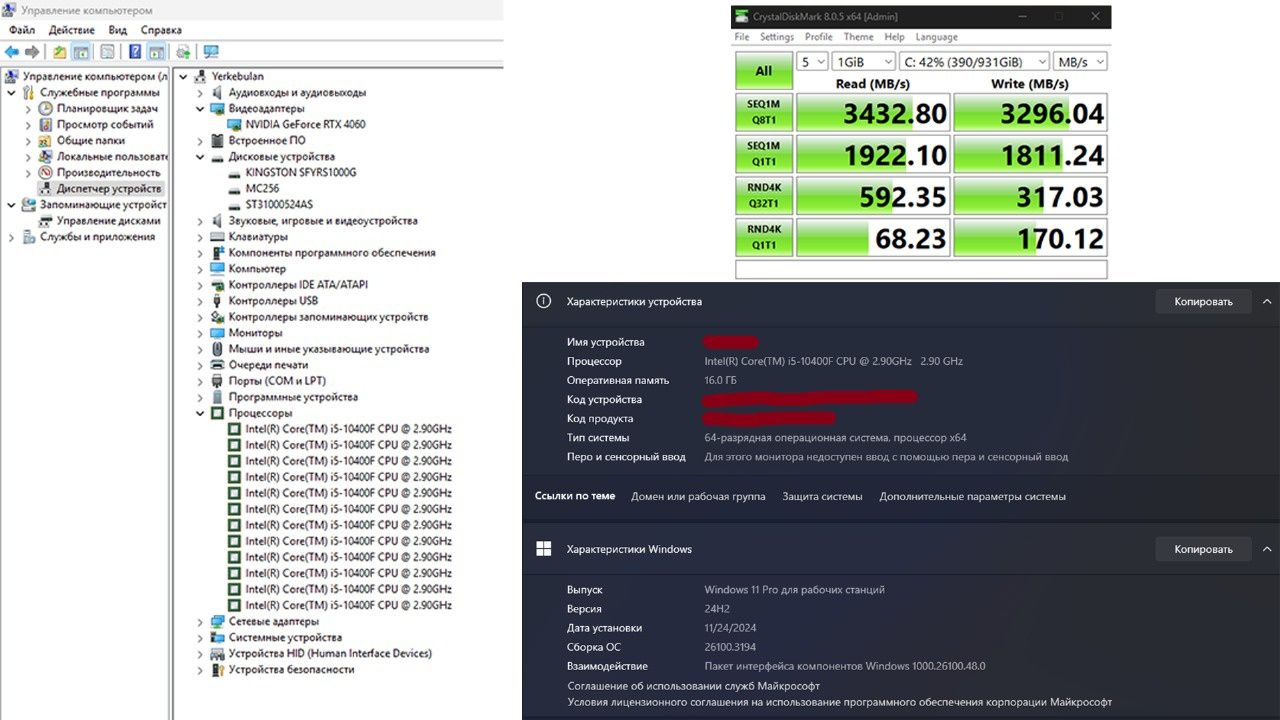
Task: Open the Файл menu in Computer Management
Action: (x=22, y=30)
